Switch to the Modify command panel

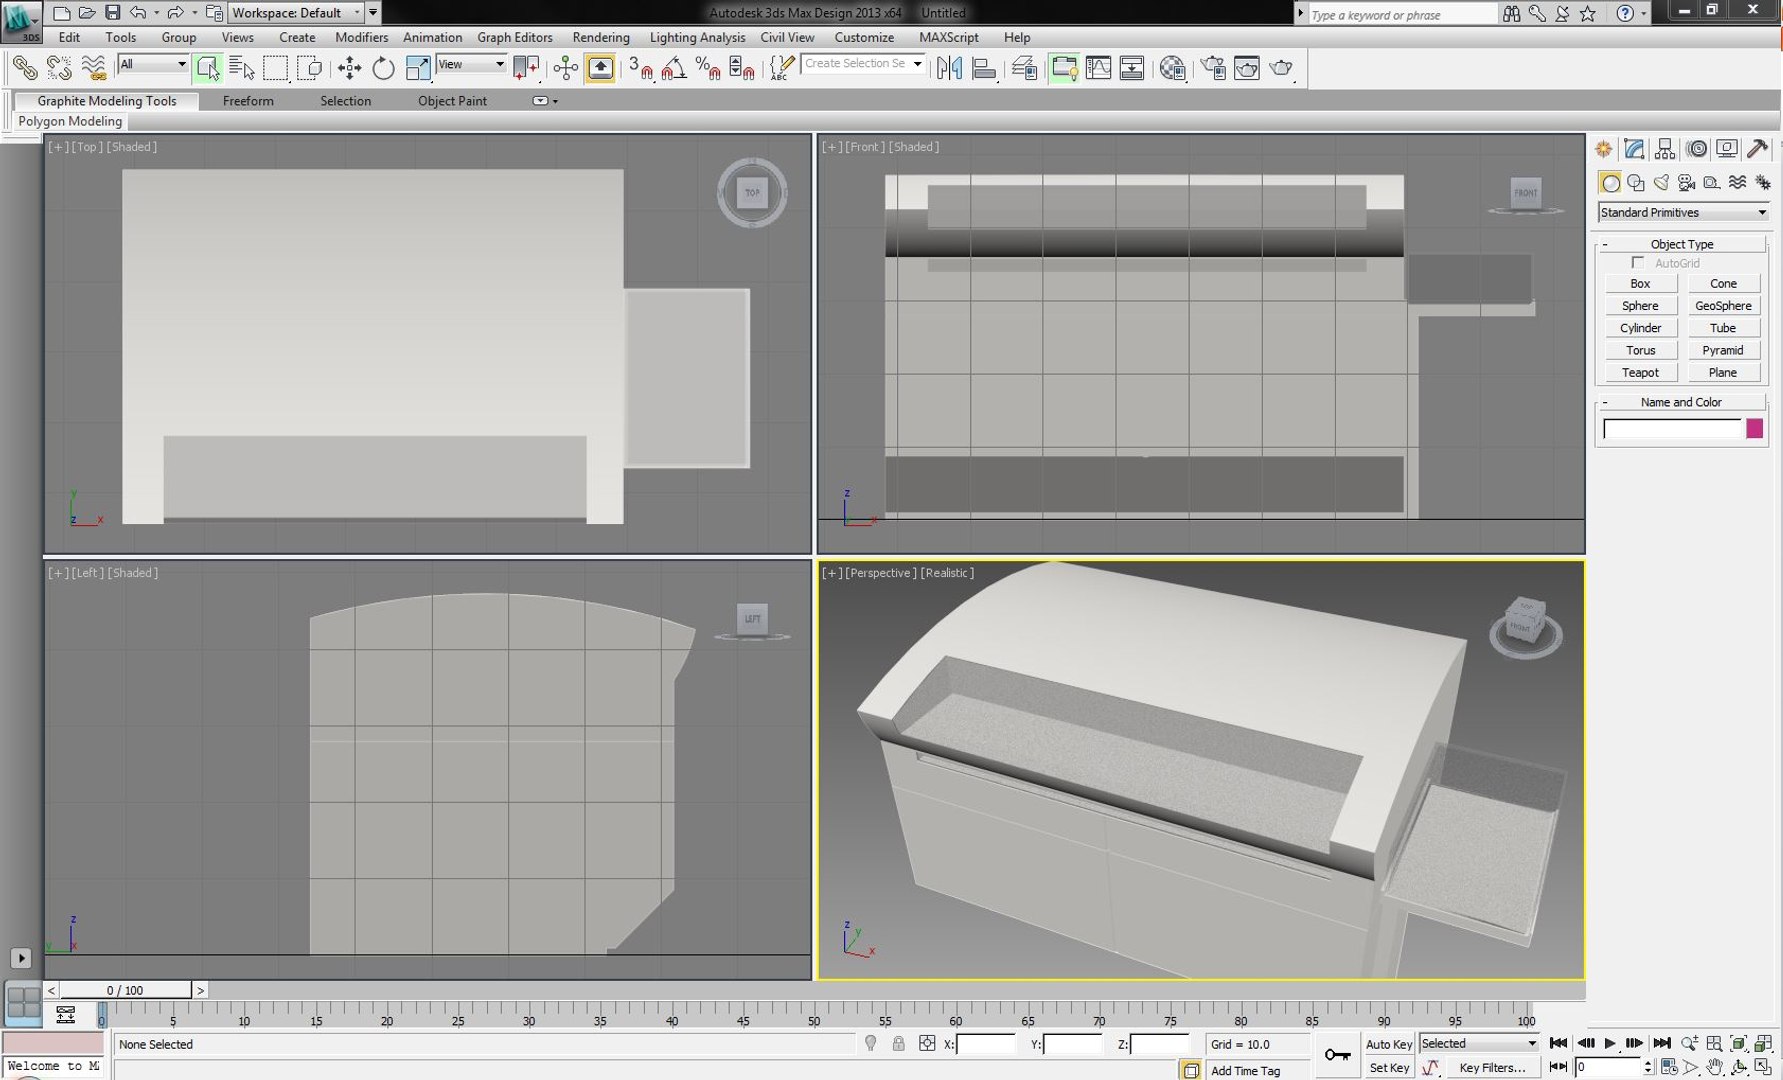point(1634,149)
